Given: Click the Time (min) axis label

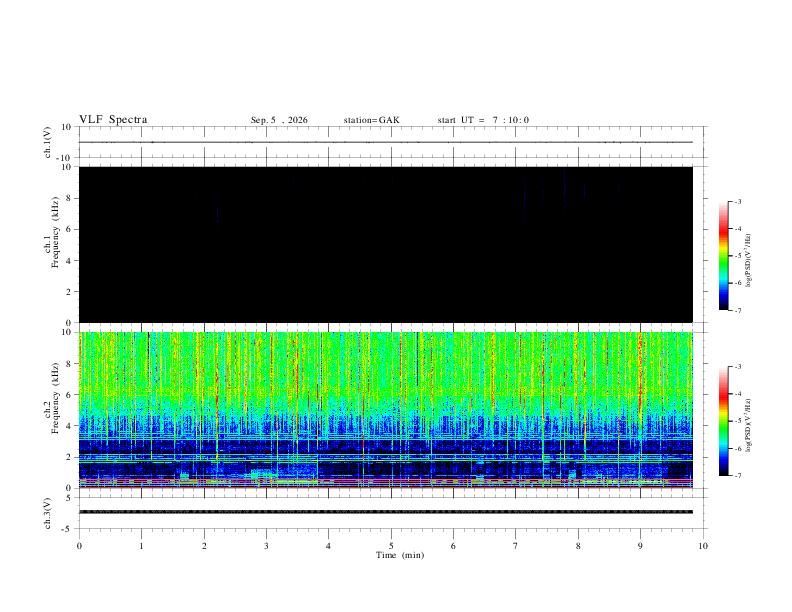Looking at the screenshot, I should pyautogui.click(x=400, y=555).
